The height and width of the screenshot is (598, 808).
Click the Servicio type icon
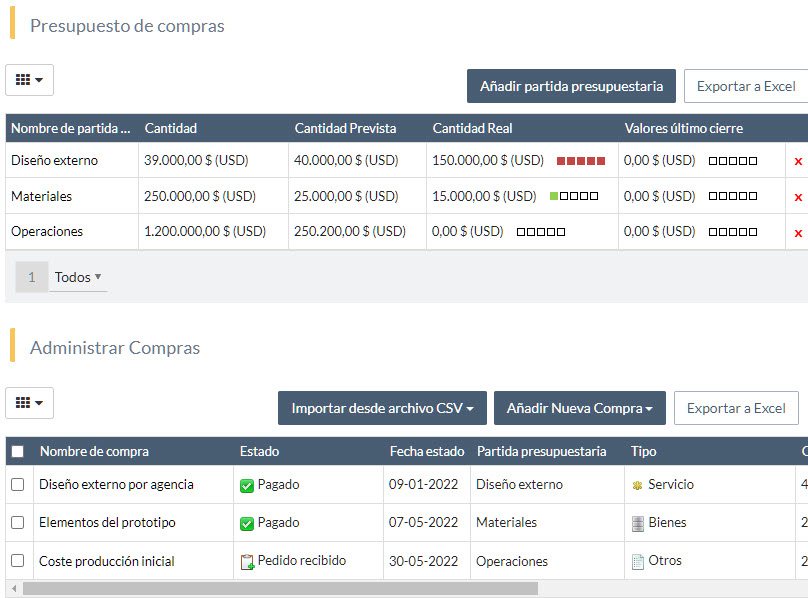point(637,485)
